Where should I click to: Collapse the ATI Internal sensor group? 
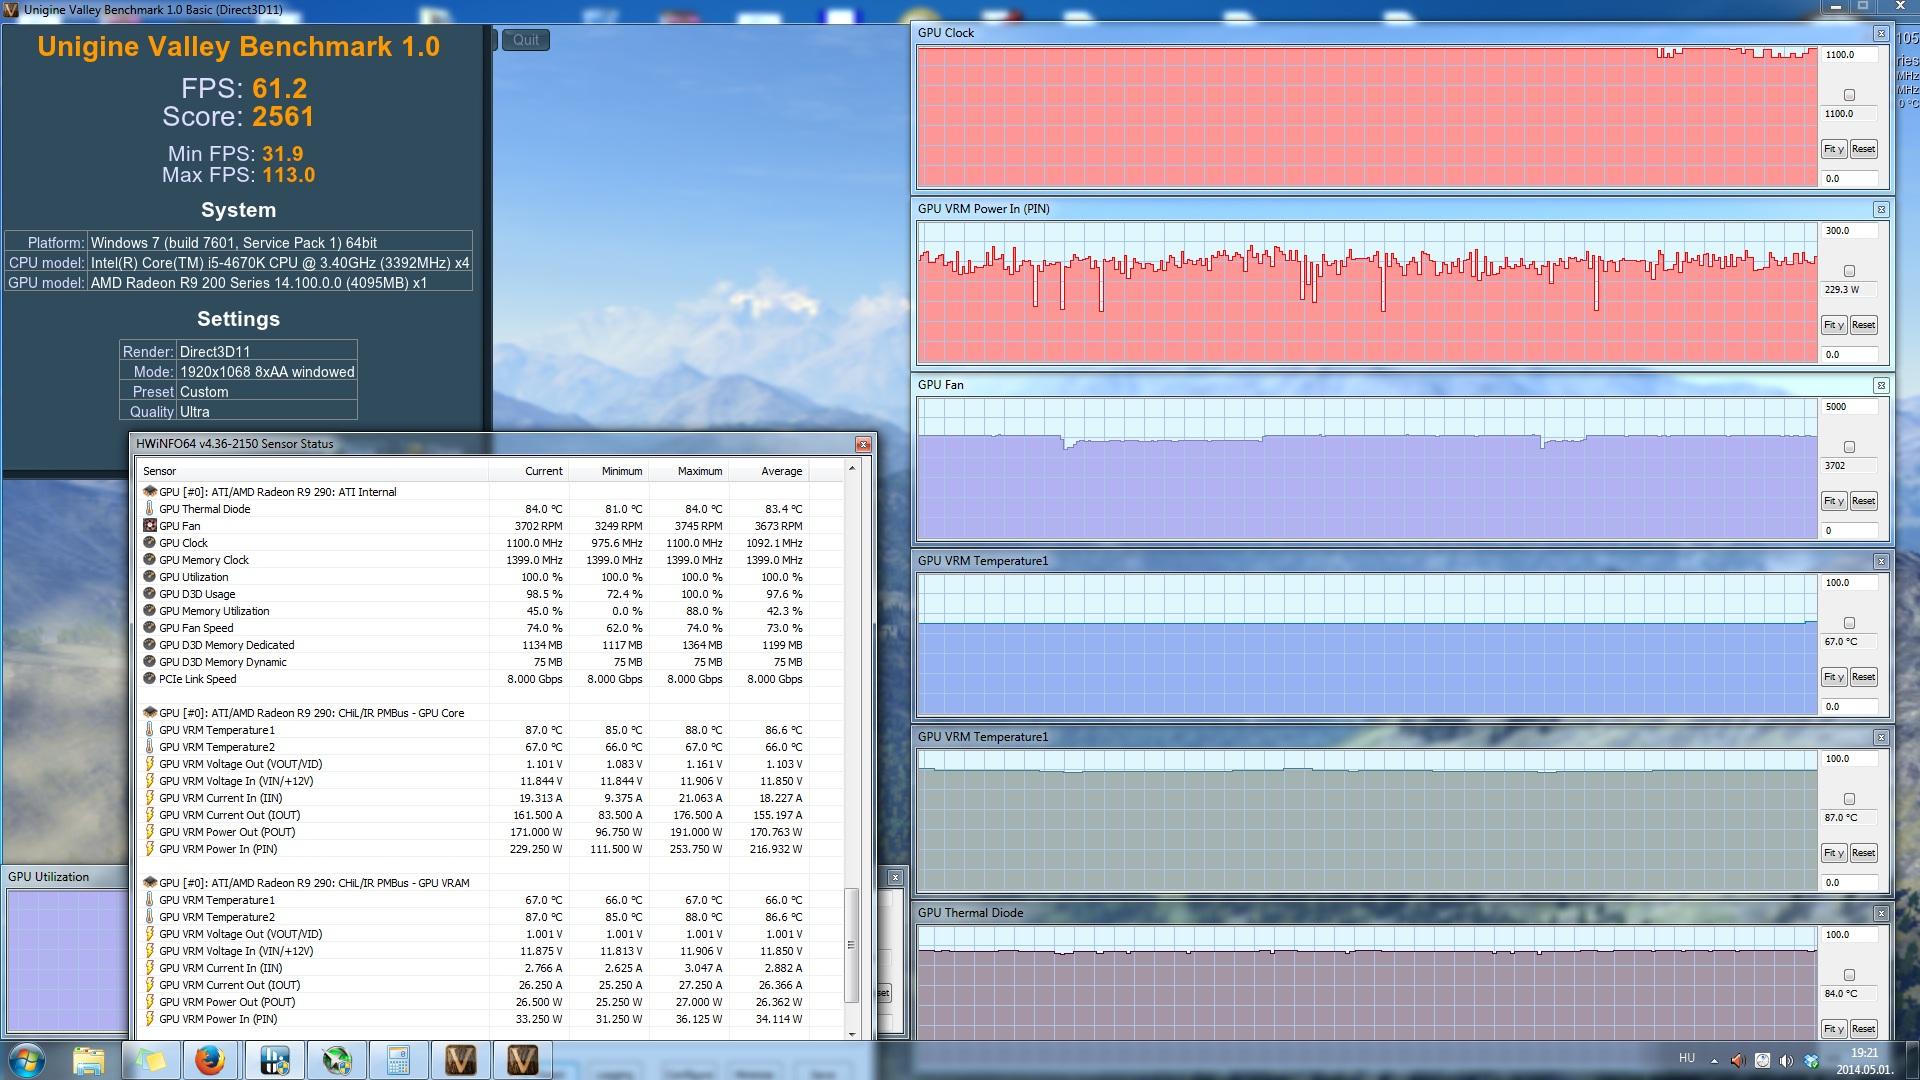[x=150, y=492]
